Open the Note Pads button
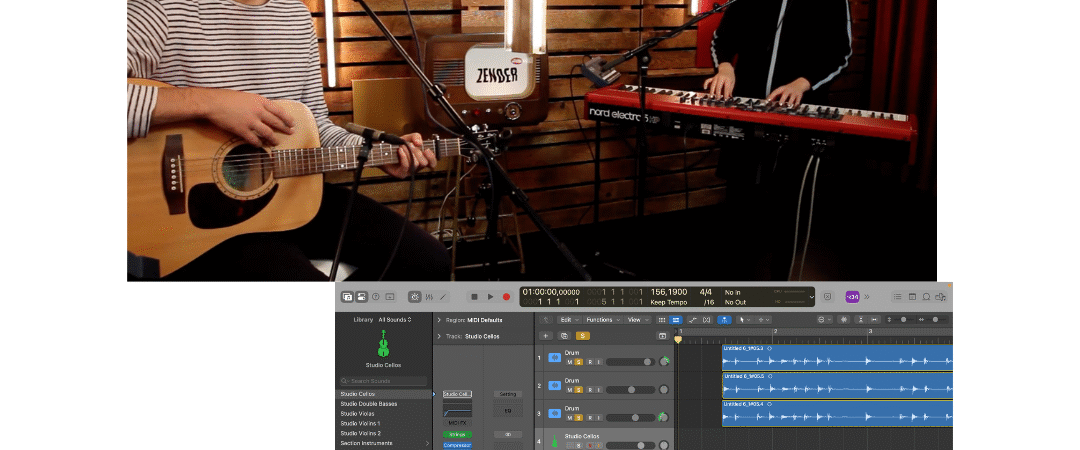Image resolution: width=1080 pixels, height=450 pixels. tap(912, 297)
